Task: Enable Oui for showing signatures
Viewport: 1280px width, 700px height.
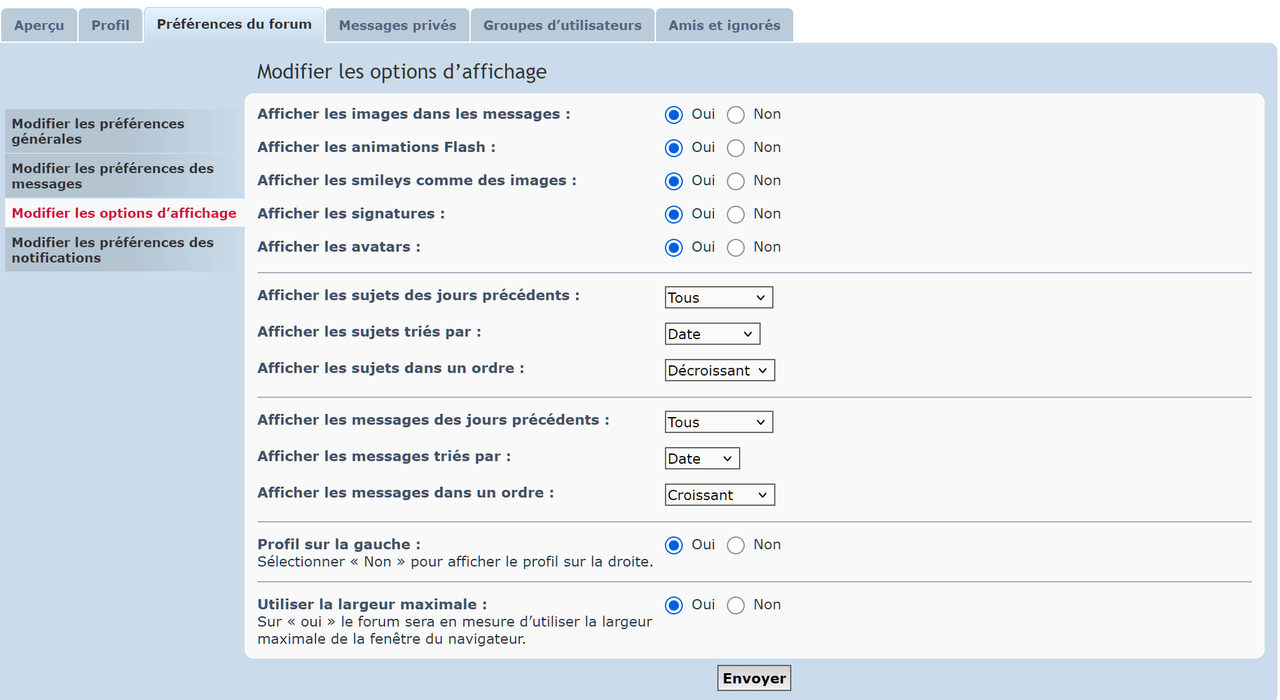Action: pyautogui.click(x=674, y=214)
